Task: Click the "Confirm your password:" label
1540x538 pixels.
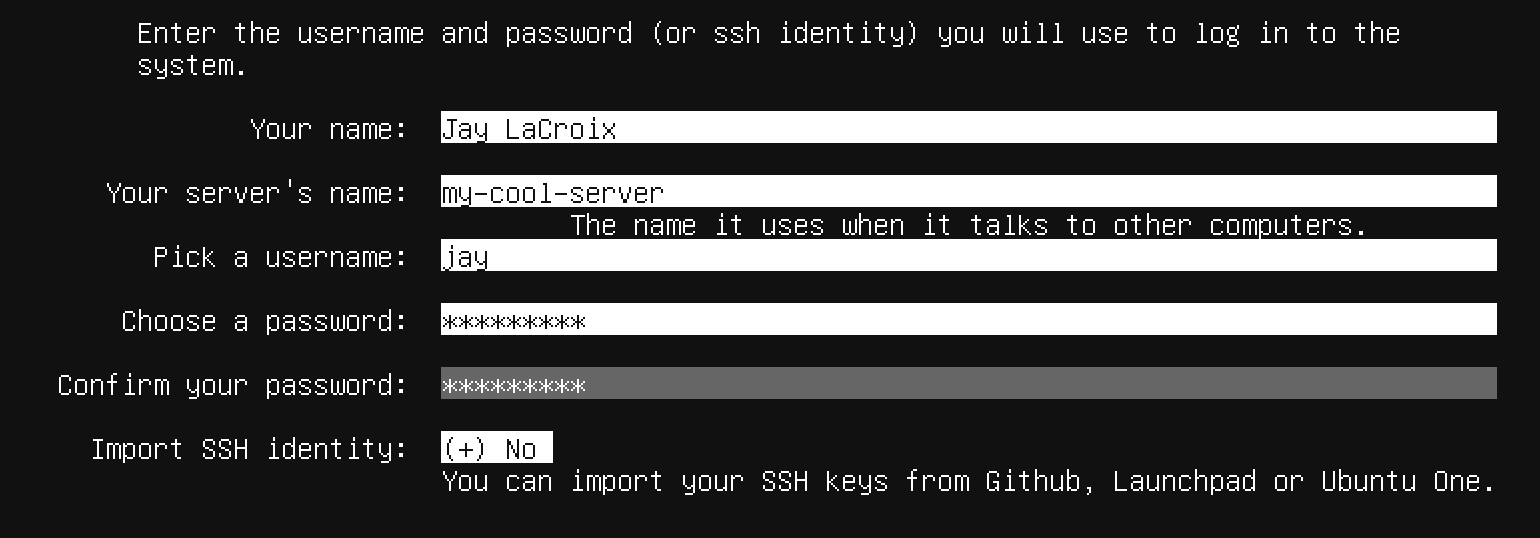Action: pyautogui.click(x=233, y=385)
